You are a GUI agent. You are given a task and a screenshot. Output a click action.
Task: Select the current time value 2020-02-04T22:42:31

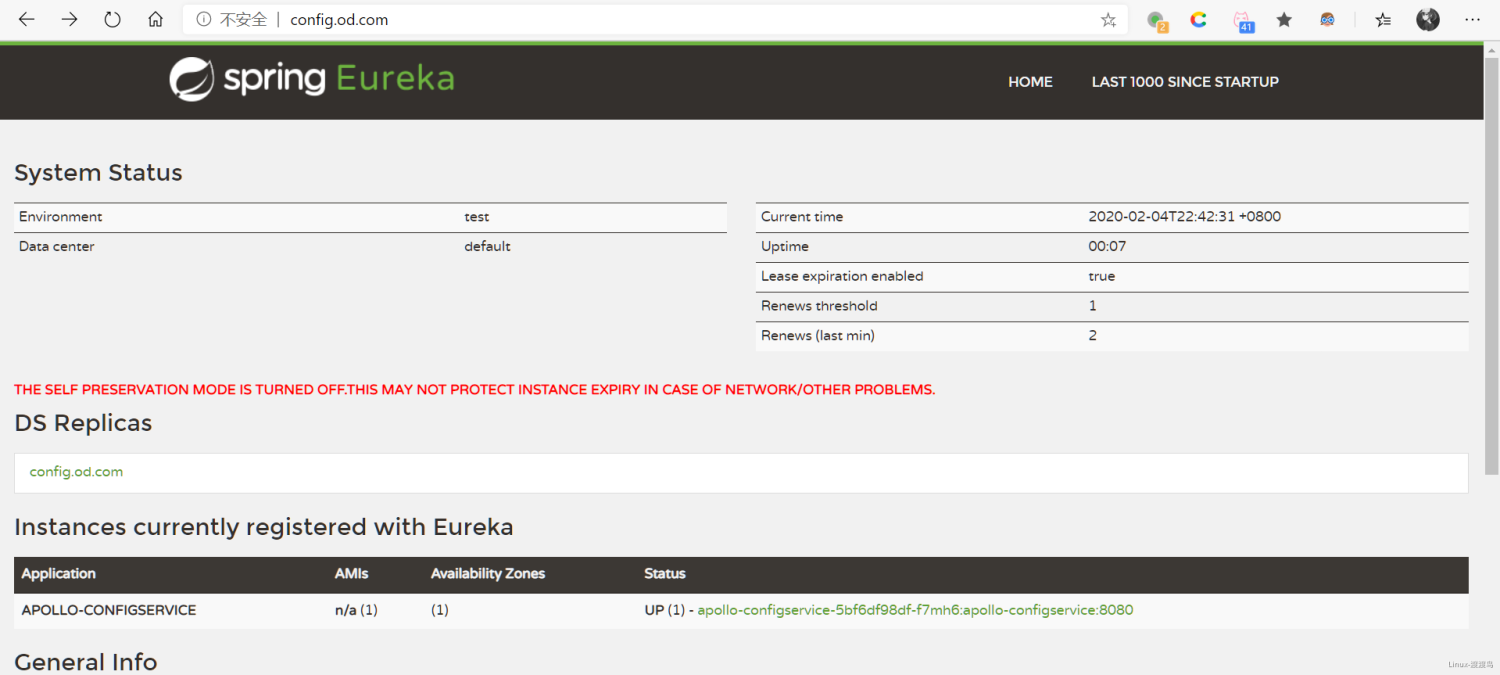point(1184,217)
